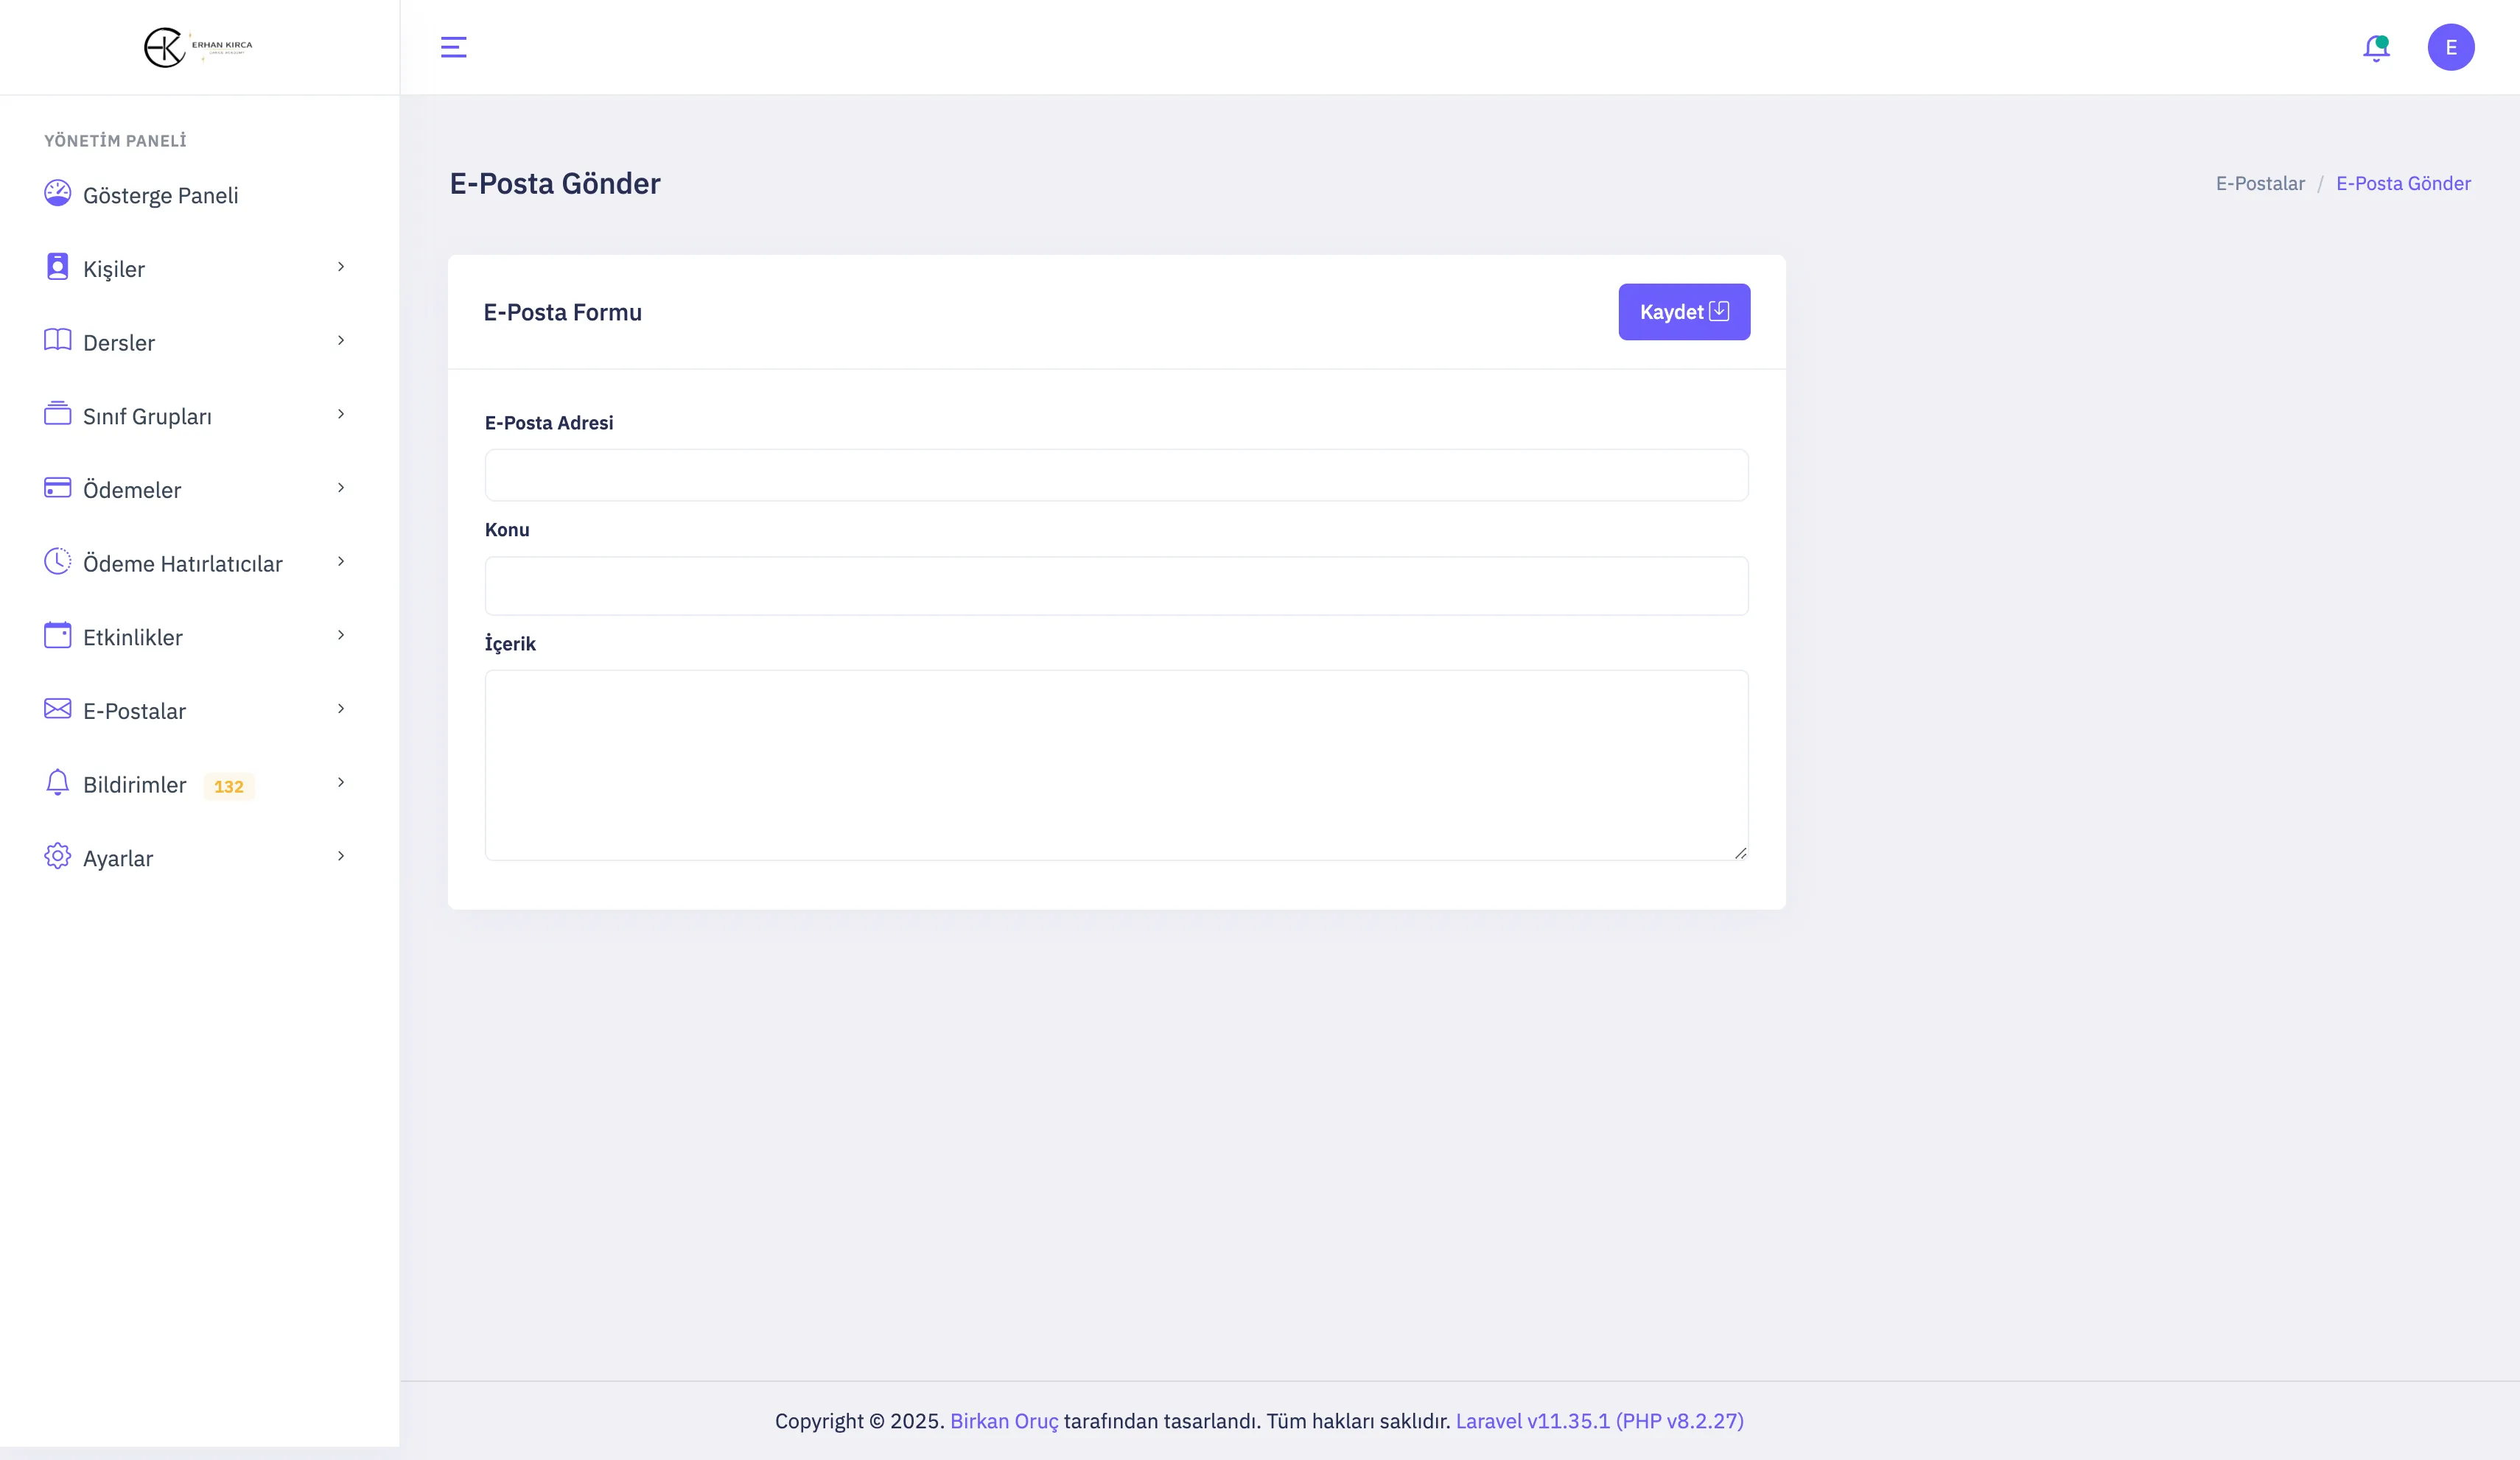Click the Erhan Kırca logo
Screen dimensions: 2520x1460
tap(198, 47)
